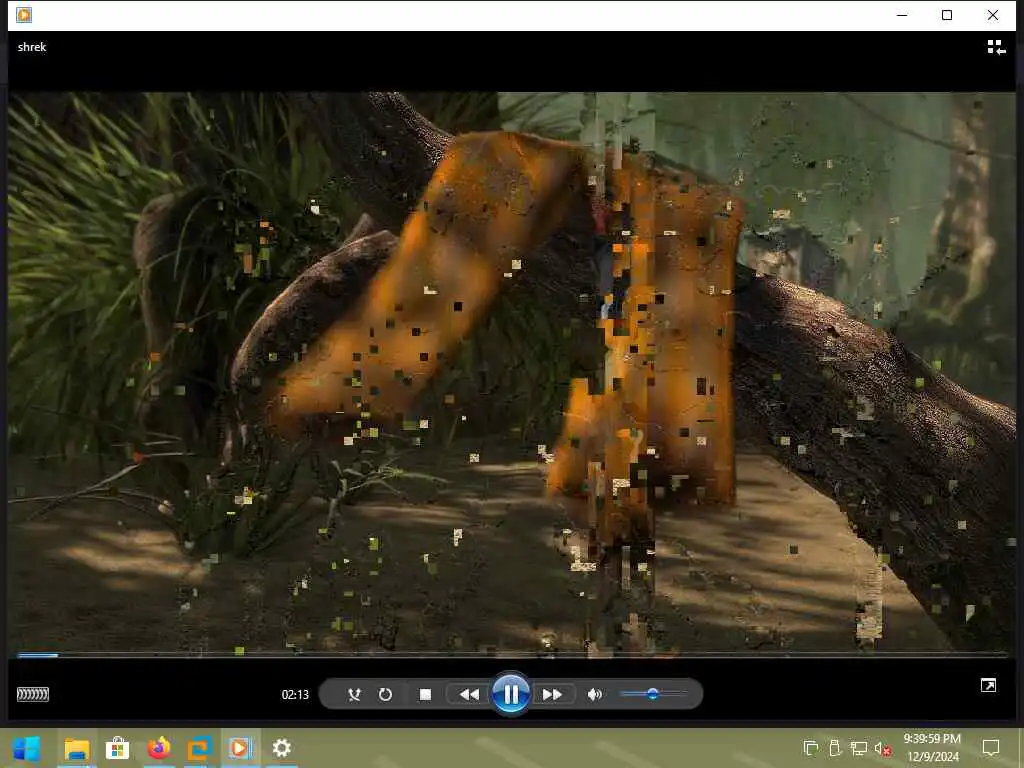View video in full screen
Viewport: 1024px width, 768px height.
point(988,685)
